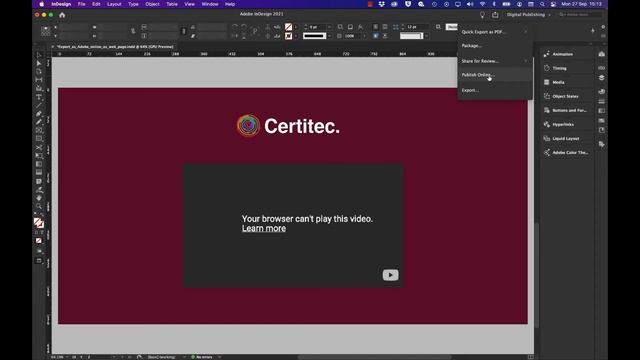Image resolution: width=640 pixels, height=360 pixels.
Task: Select the Pen tool
Action: [39, 114]
